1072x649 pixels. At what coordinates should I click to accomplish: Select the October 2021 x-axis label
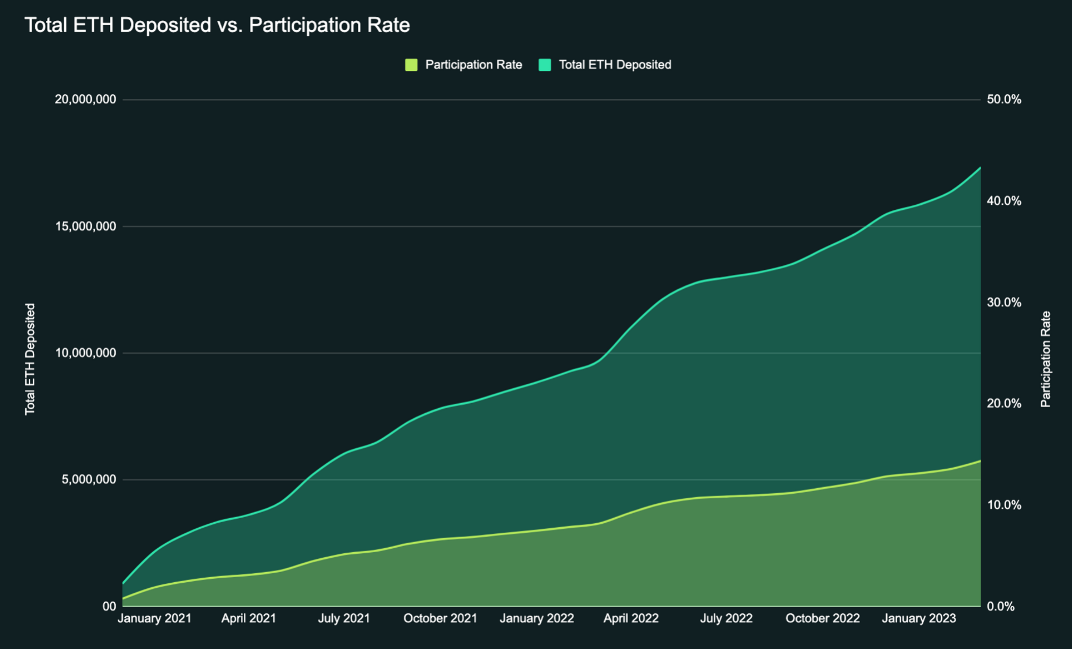(x=440, y=620)
